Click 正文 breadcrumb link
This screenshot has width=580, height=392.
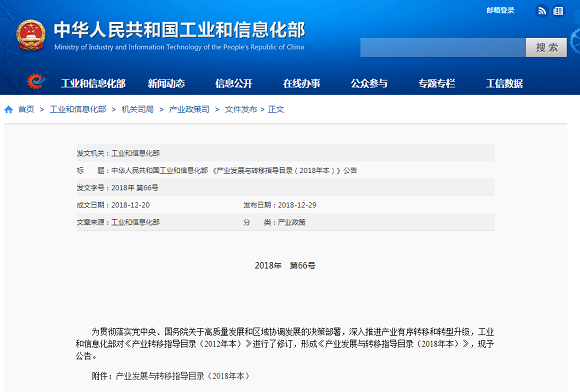(x=276, y=109)
